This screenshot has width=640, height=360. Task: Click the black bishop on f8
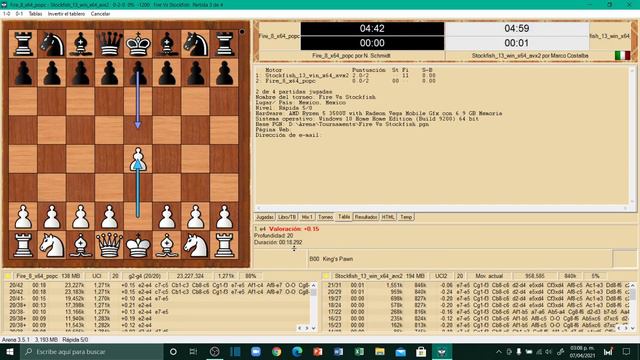tap(167, 44)
